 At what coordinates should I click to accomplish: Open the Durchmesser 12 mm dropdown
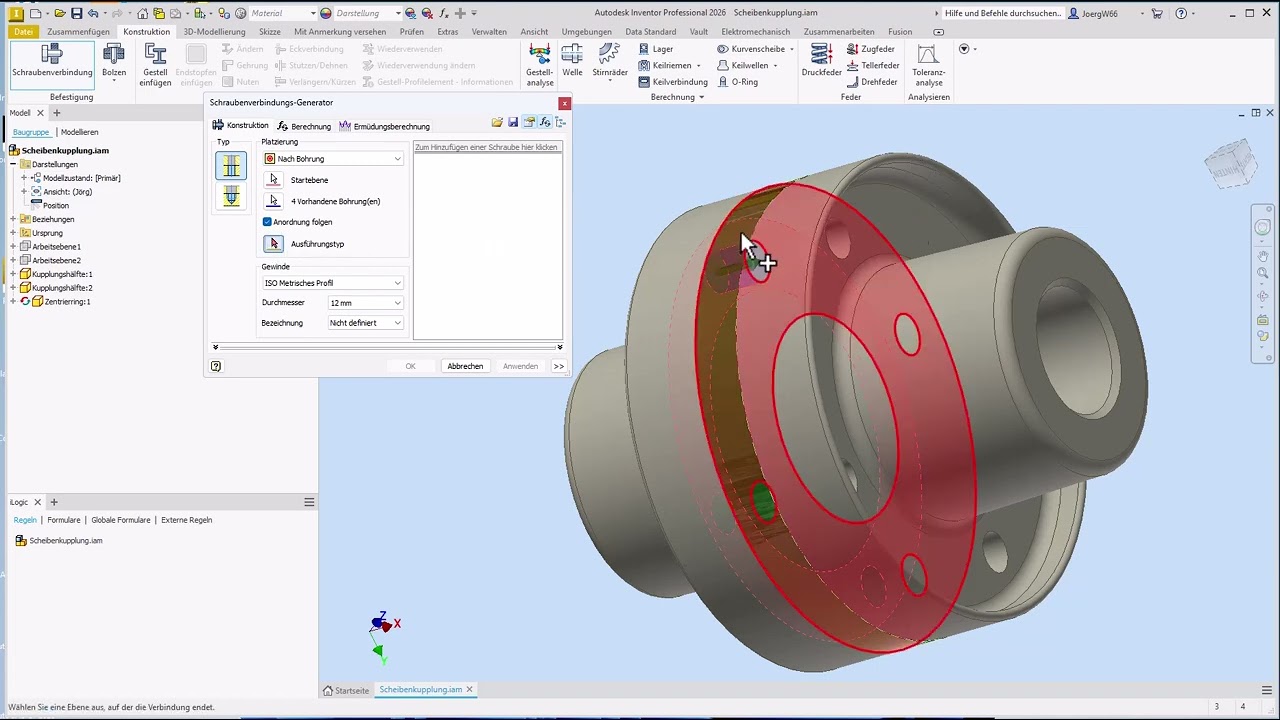coord(366,303)
